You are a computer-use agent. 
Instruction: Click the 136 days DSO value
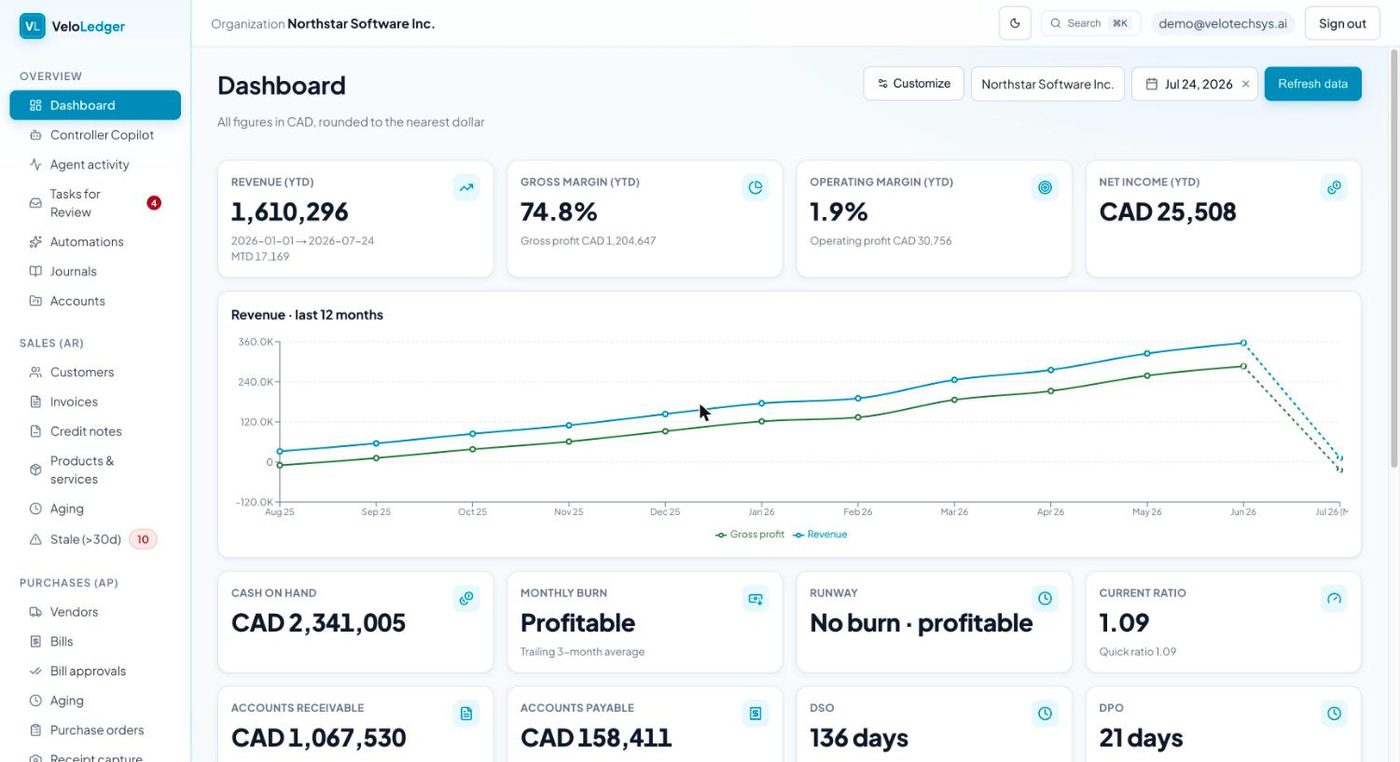859,738
